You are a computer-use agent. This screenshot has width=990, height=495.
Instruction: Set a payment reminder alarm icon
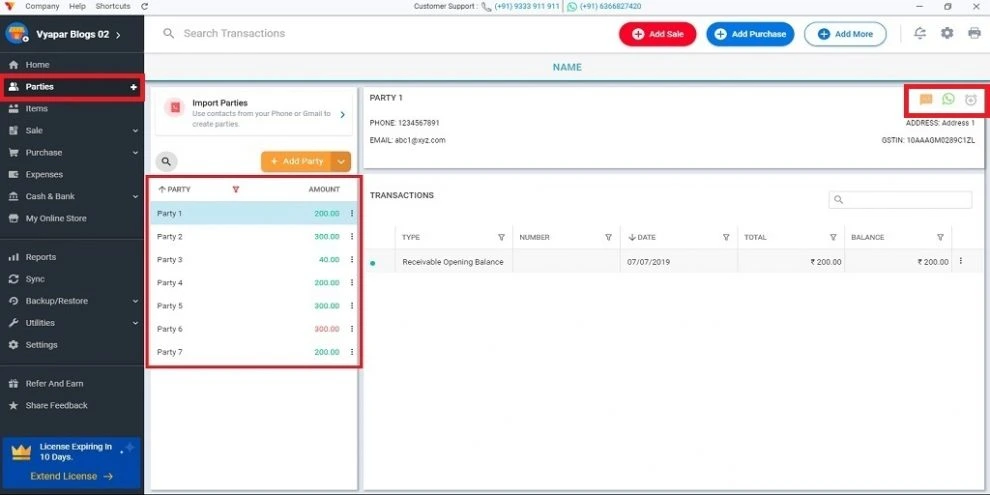click(971, 99)
